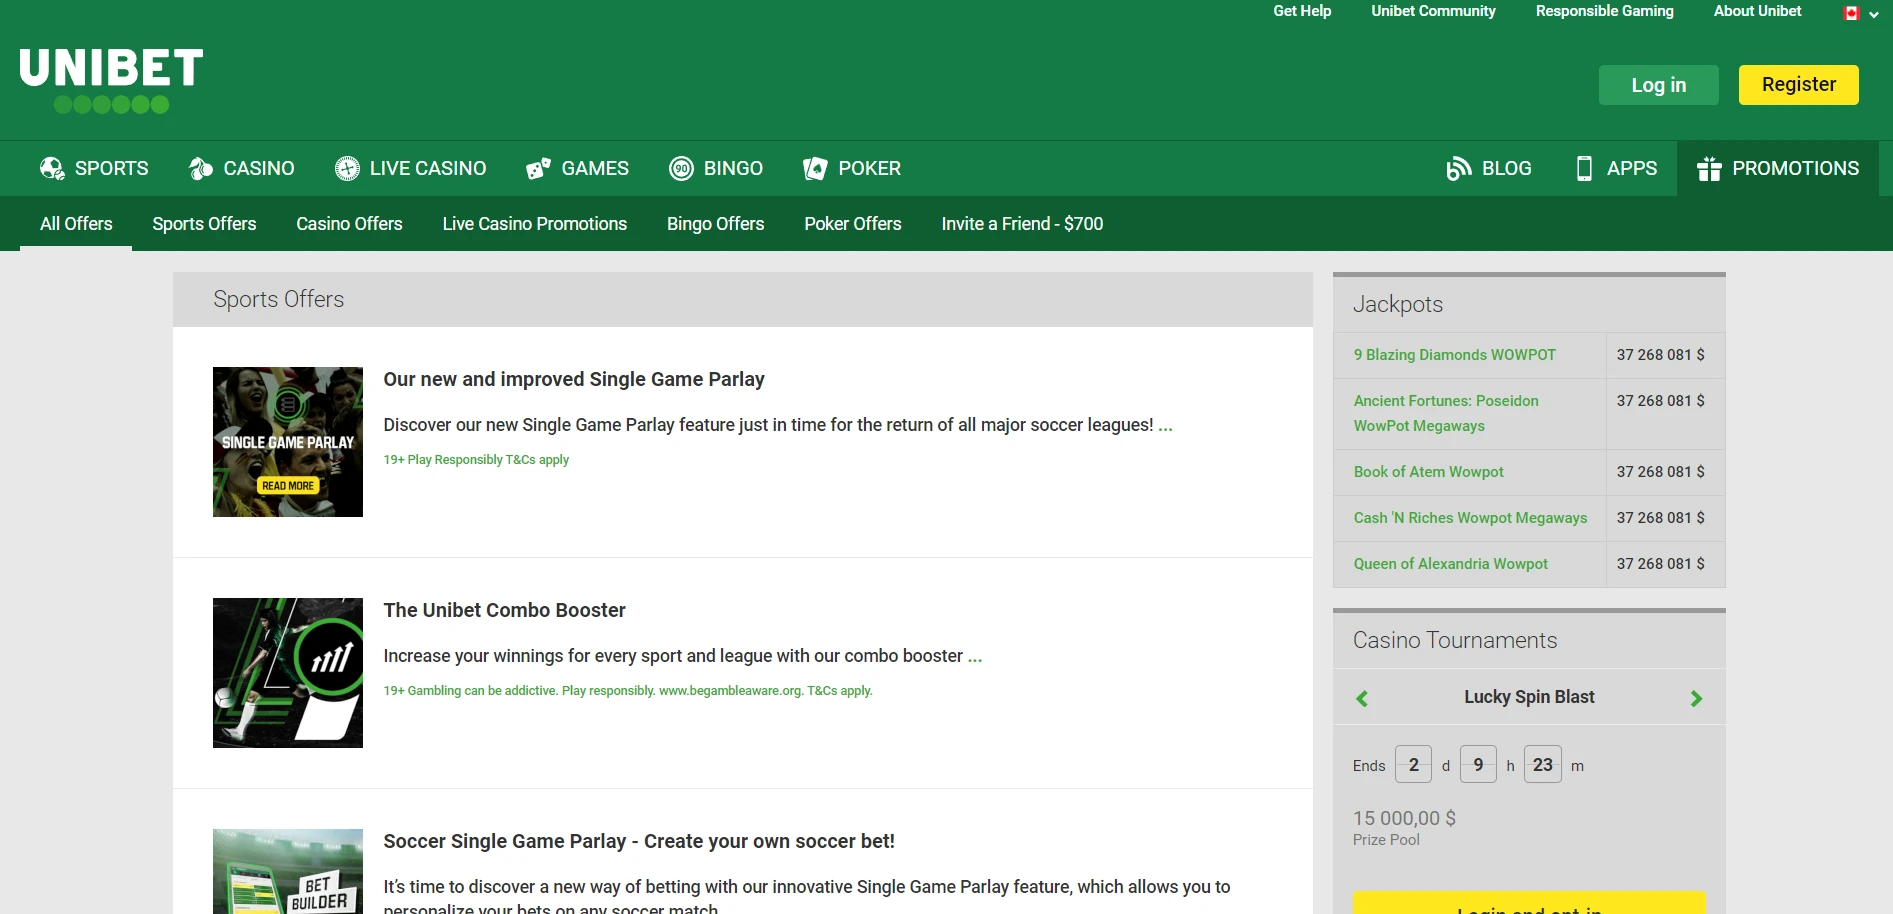Open the Single Game Parlay thumbnail image

pos(288,442)
